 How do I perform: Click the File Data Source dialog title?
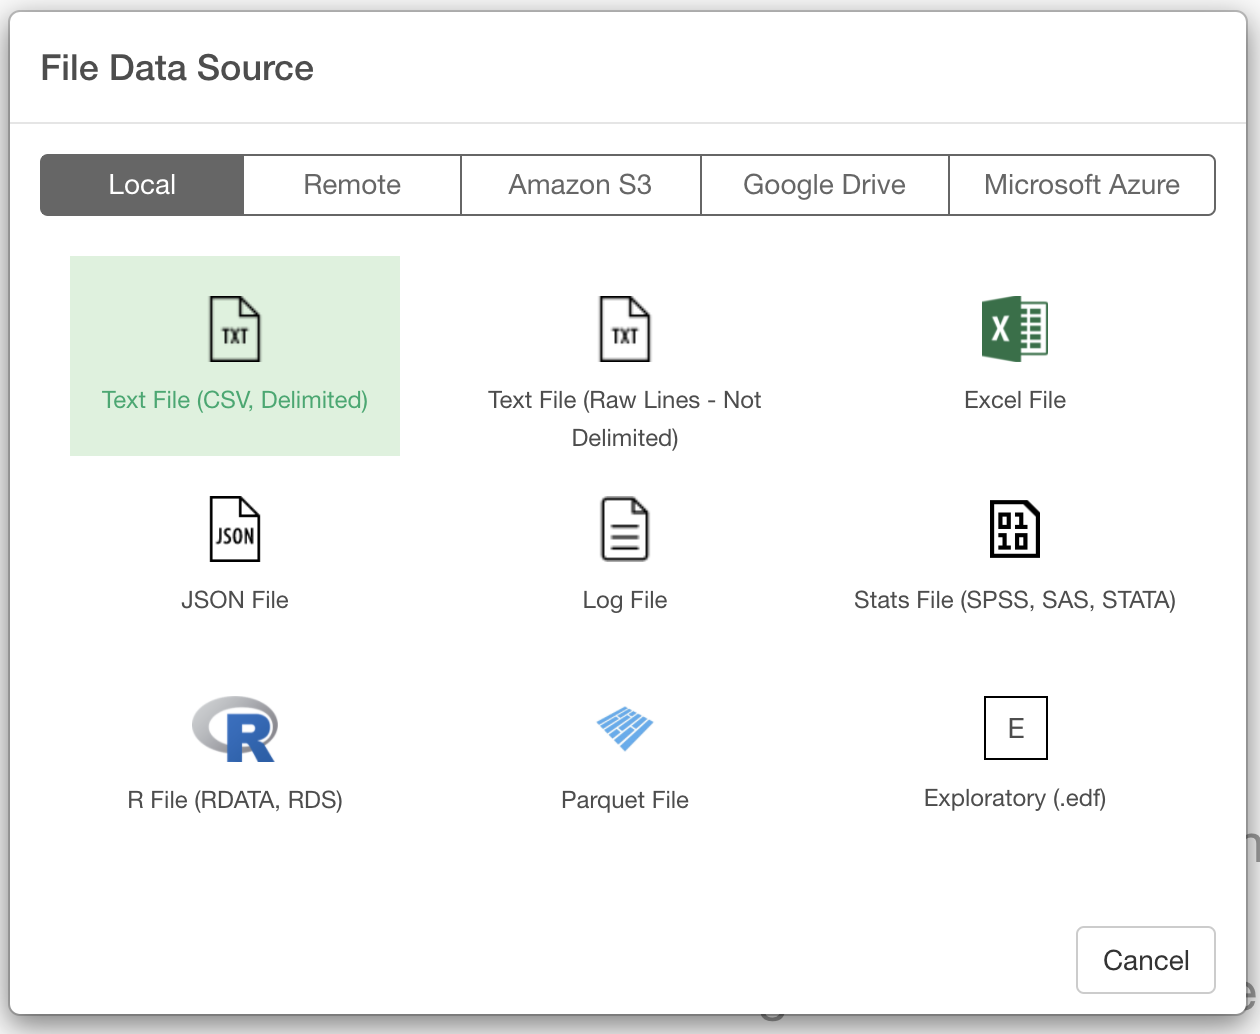point(176,67)
